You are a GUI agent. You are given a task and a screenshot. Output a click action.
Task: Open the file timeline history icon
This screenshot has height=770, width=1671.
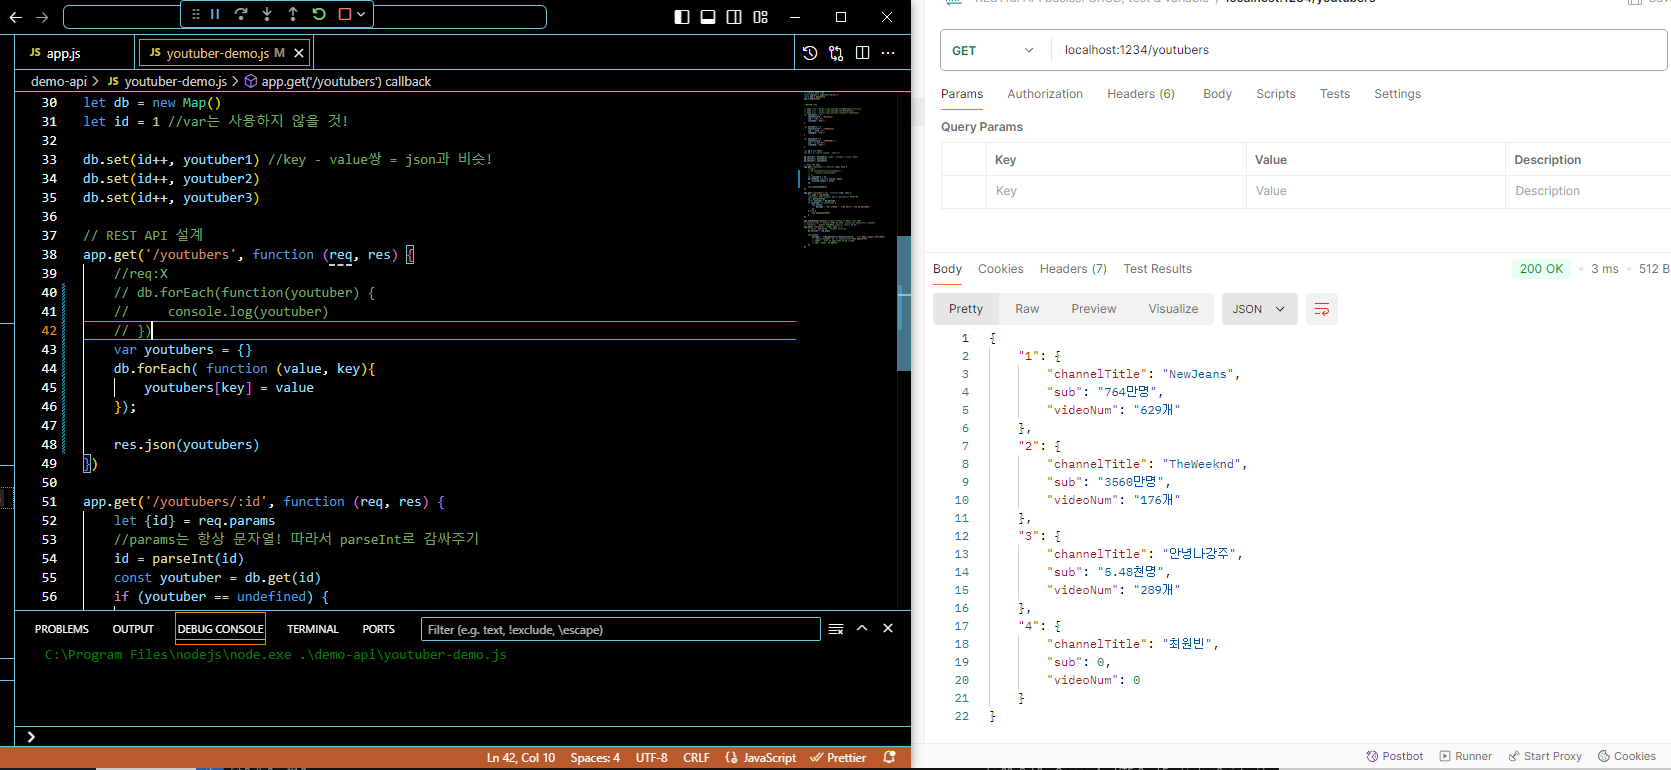click(x=810, y=53)
